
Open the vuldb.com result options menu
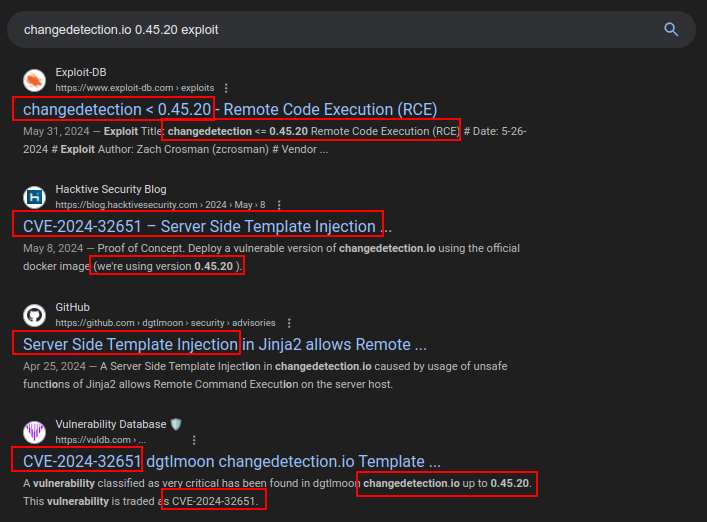pos(193,440)
